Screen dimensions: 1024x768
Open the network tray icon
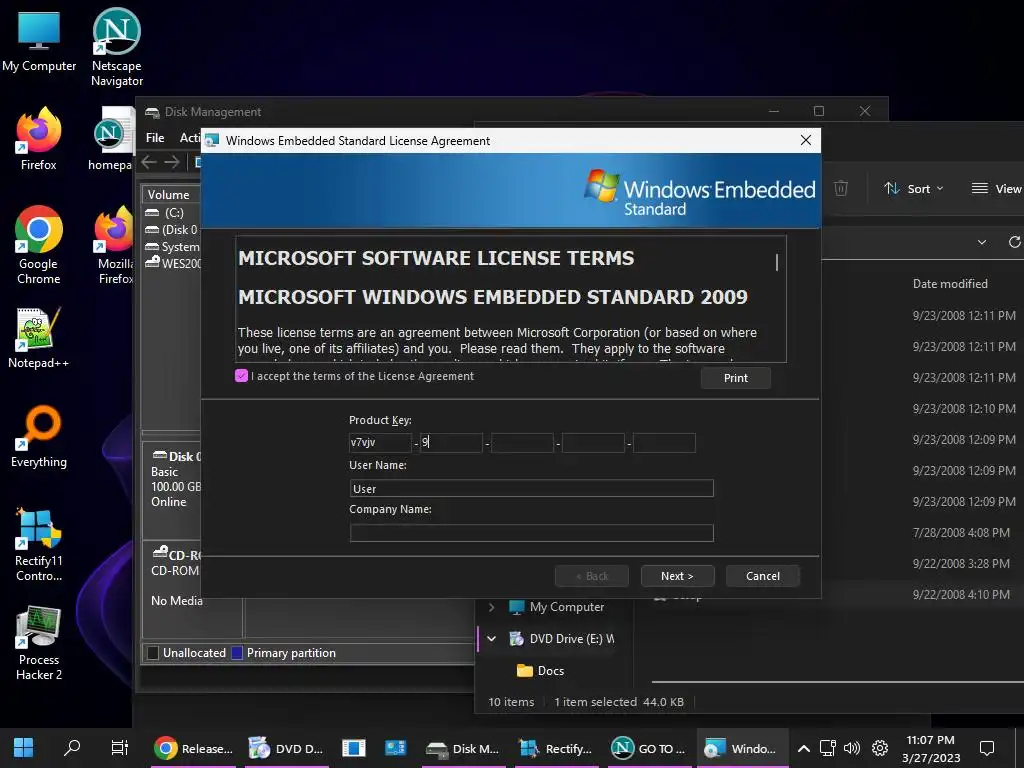(x=827, y=748)
